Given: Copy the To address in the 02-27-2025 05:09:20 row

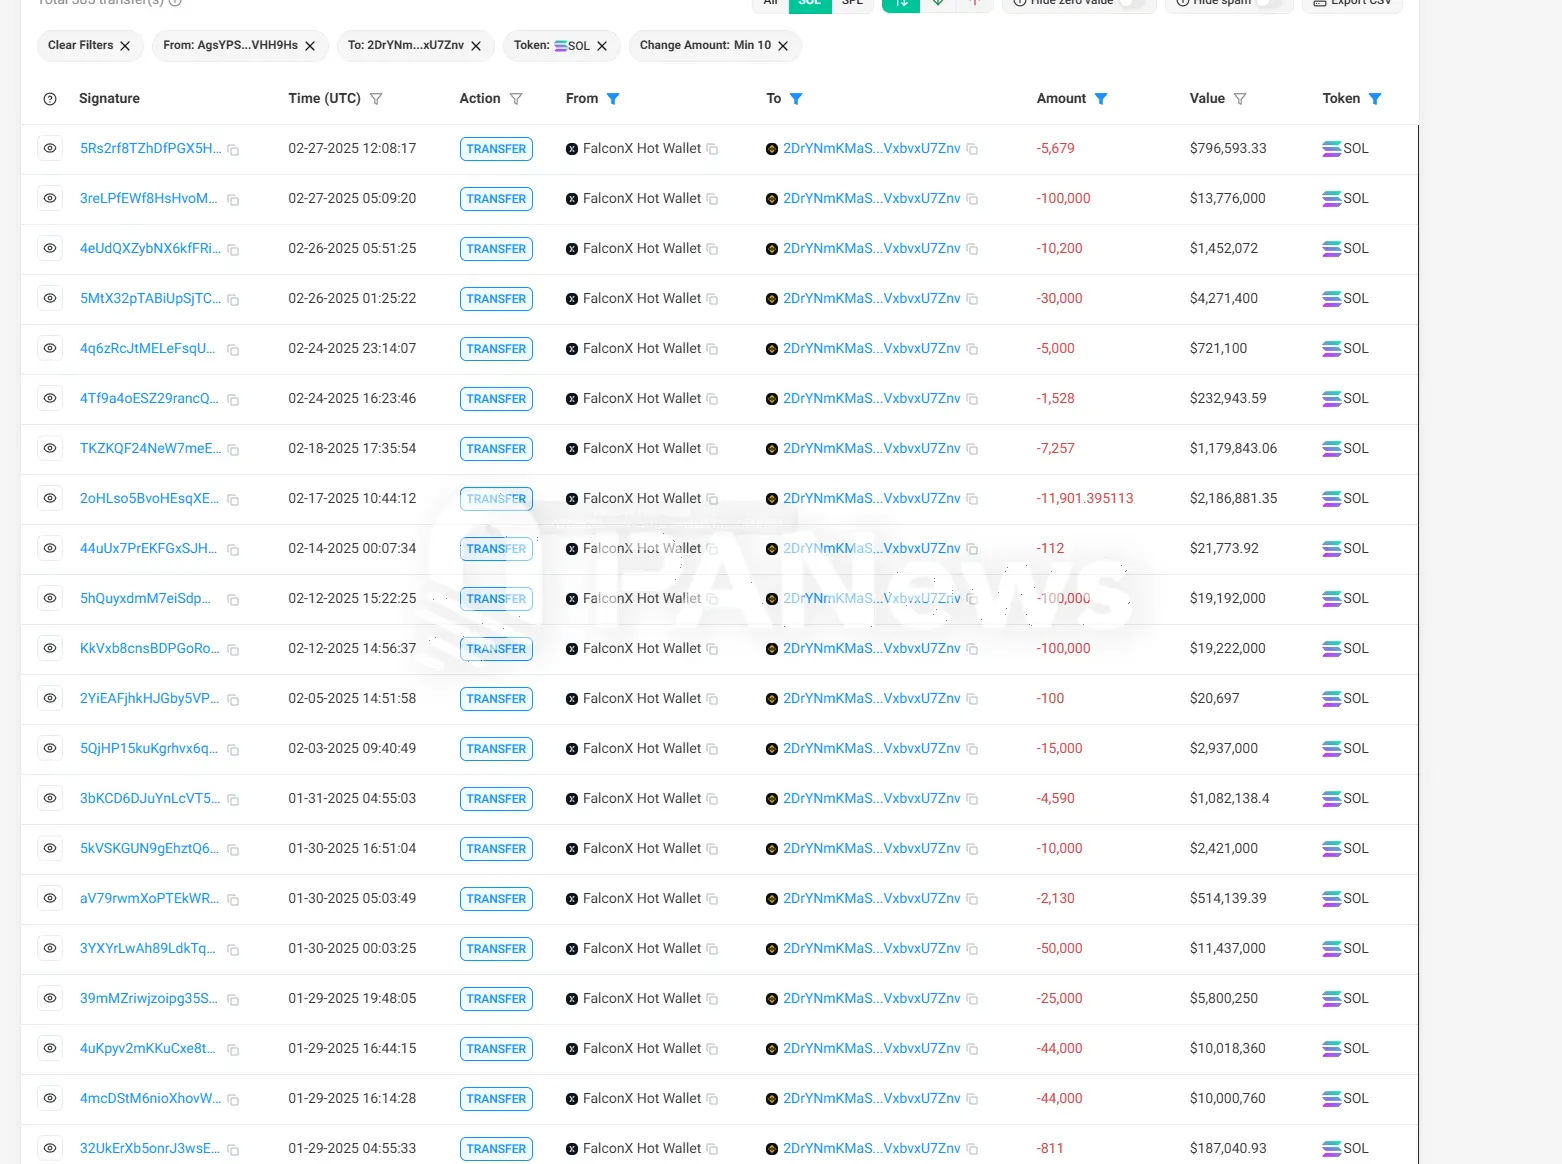Looking at the screenshot, I should [x=972, y=200].
